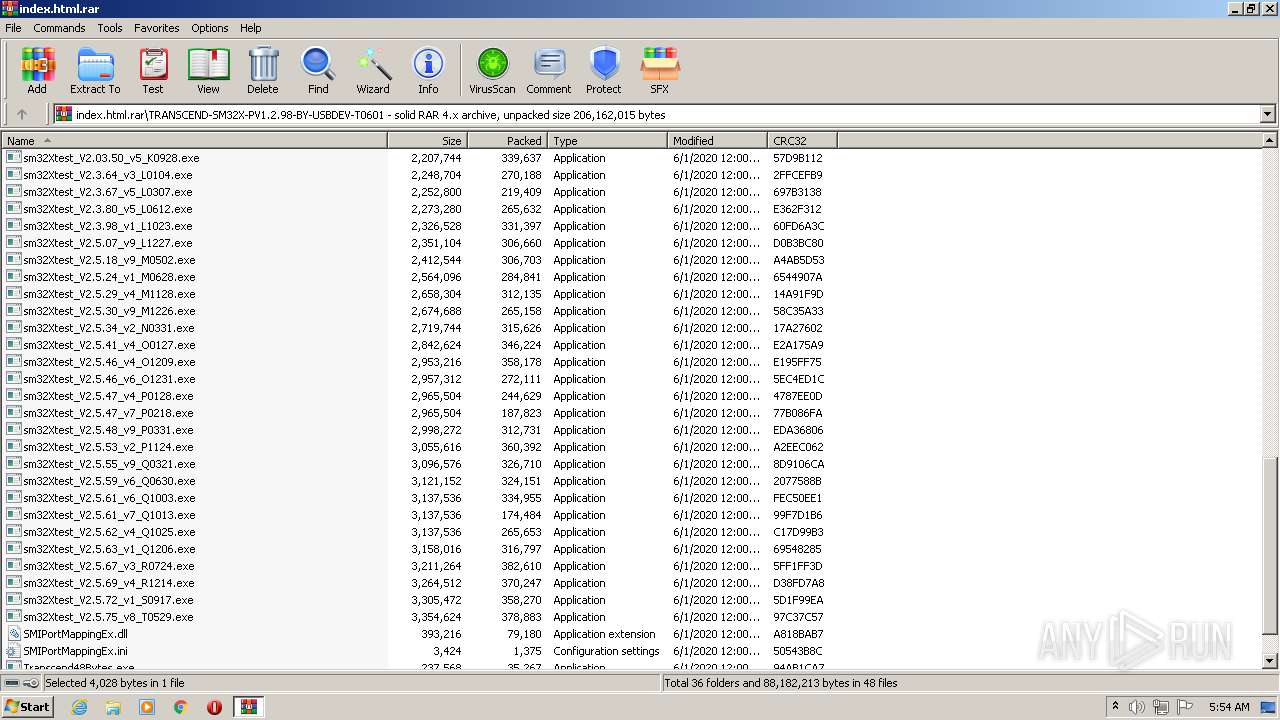Start VirusScan on archive
This screenshot has height=720, width=1280.
click(x=492, y=71)
